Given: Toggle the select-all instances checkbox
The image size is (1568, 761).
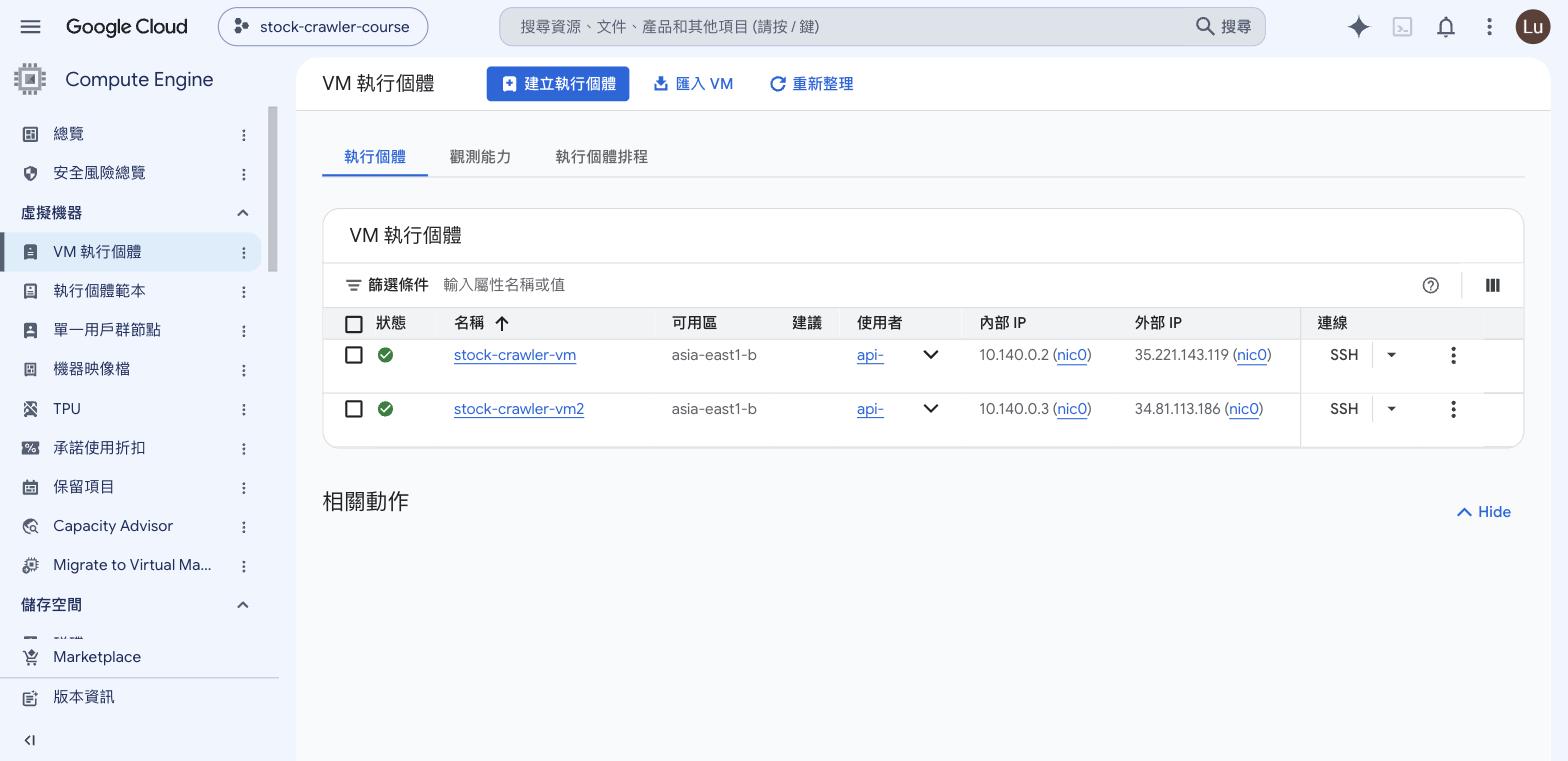Looking at the screenshot, I should [353, 324].
